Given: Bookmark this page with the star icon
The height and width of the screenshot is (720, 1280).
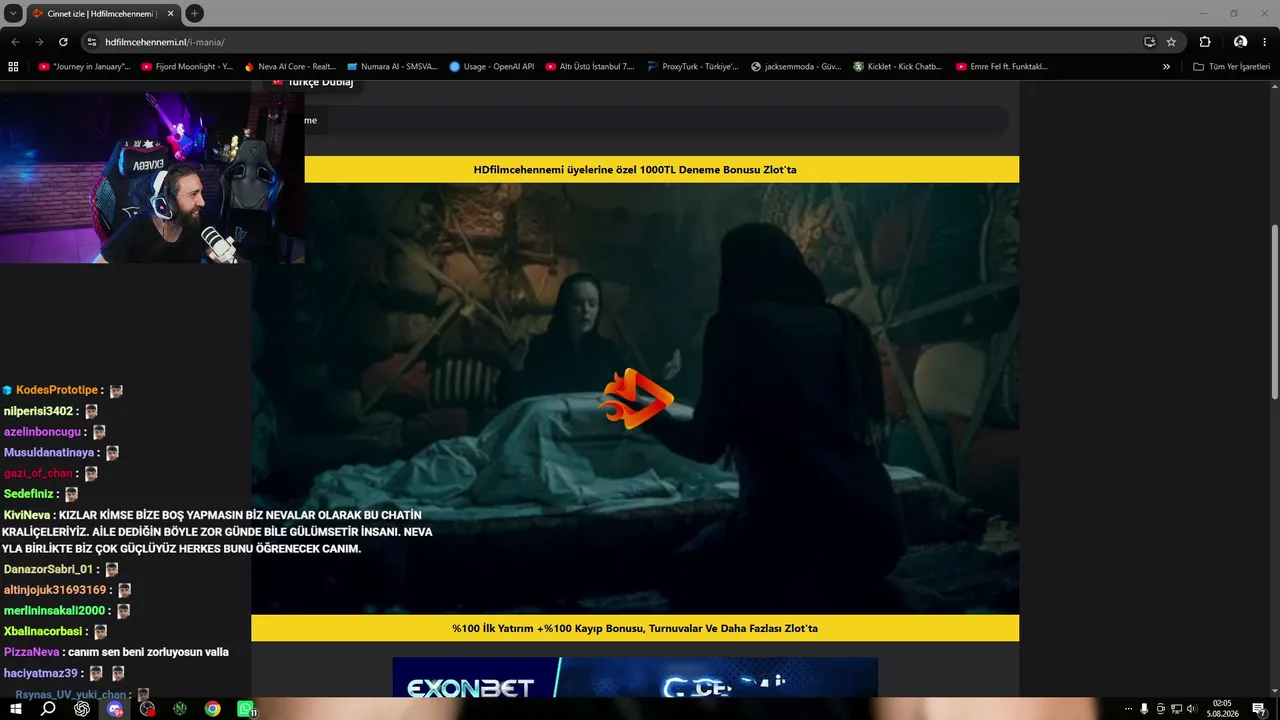Looking at the screenshot, I should 1171,42.
